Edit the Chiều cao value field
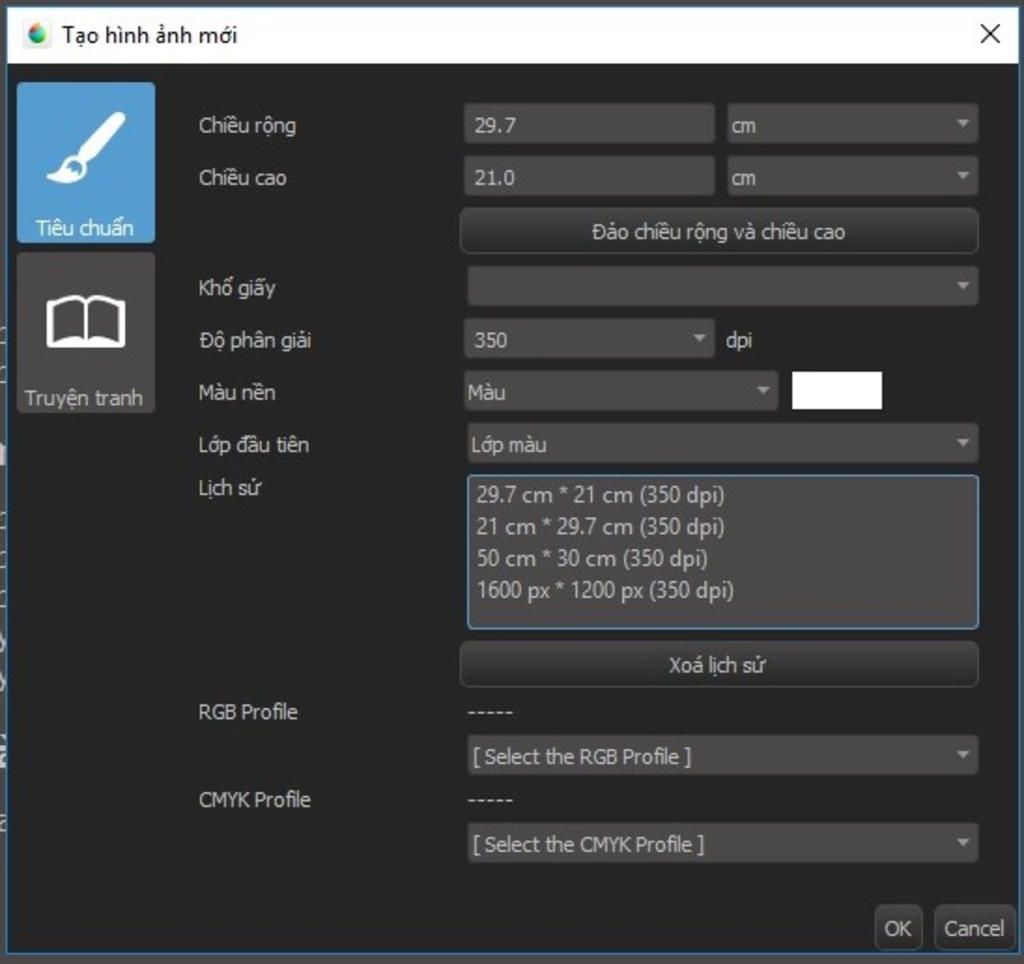Image resolution: width=1024 pixels, height=964 pixels. tap(589, 176)
